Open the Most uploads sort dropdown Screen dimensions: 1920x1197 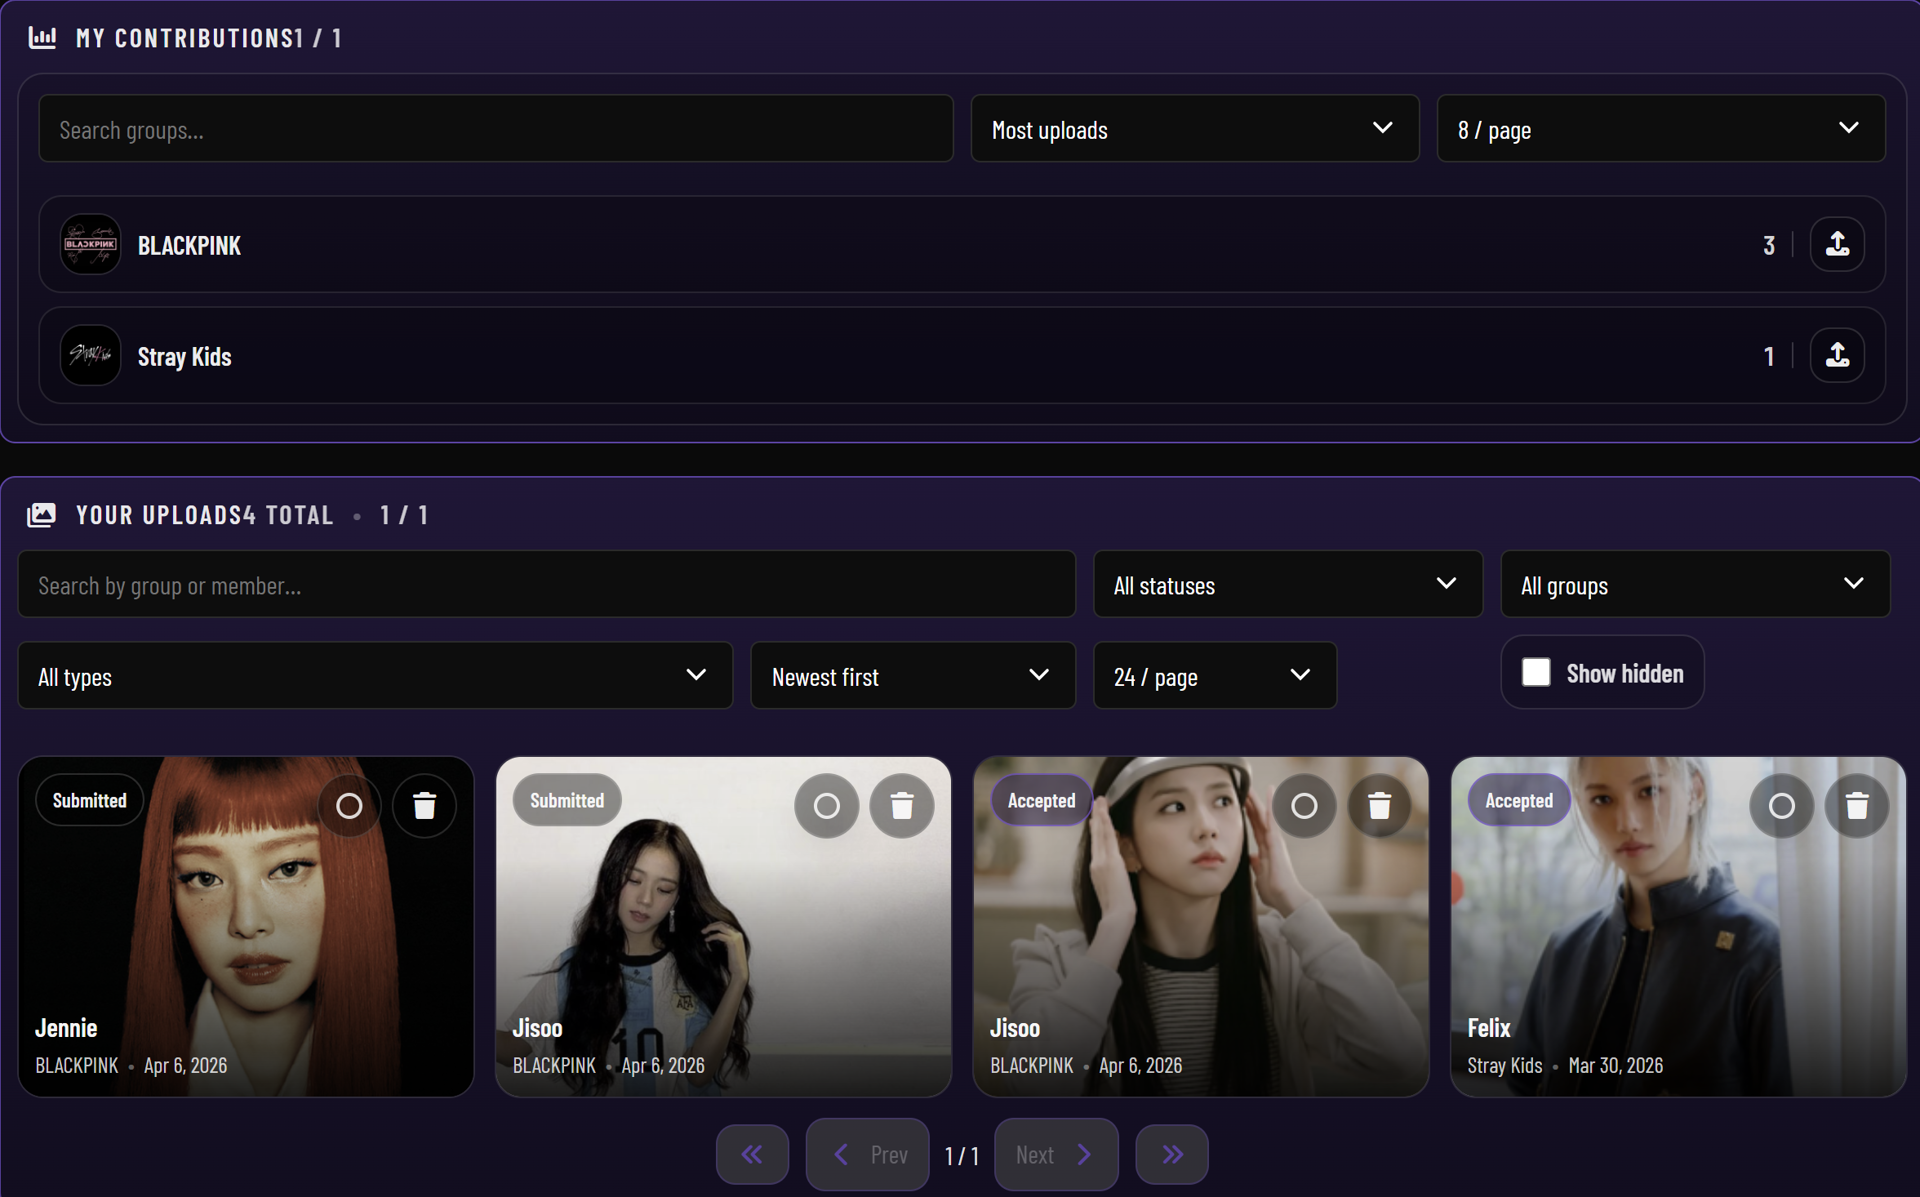click(x=1194, y=129)
